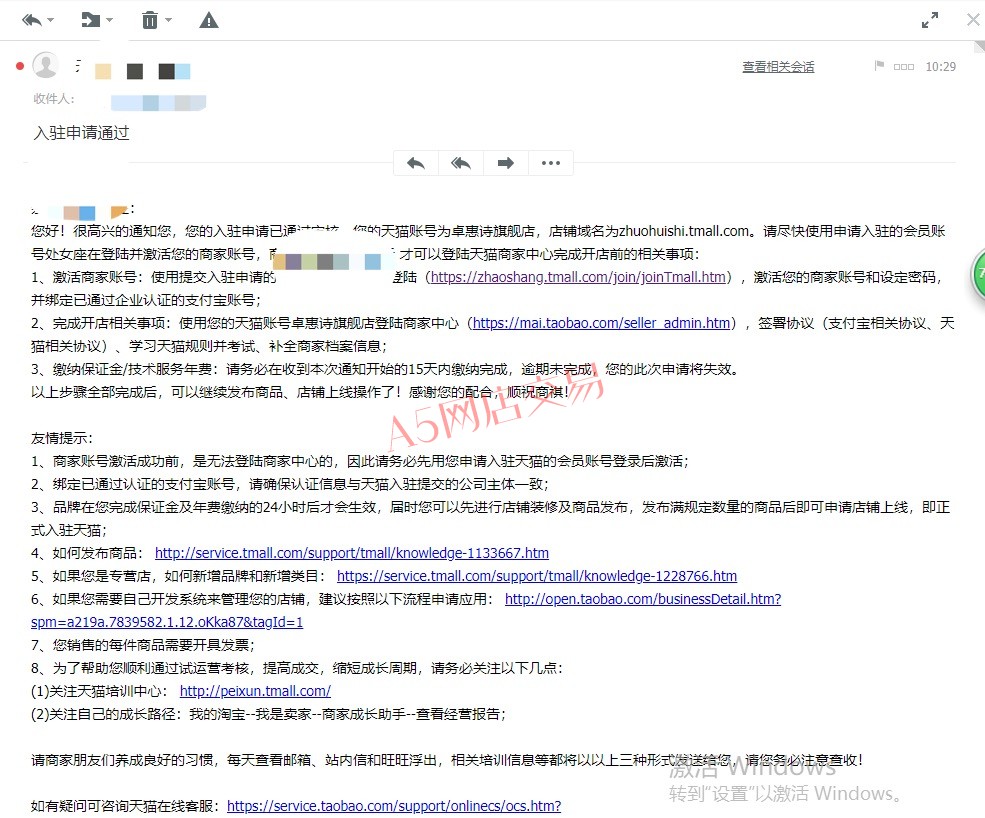Expand the reply options dropdown arrow
This screenshot has height=818, width=985.
tap(51, 20)
